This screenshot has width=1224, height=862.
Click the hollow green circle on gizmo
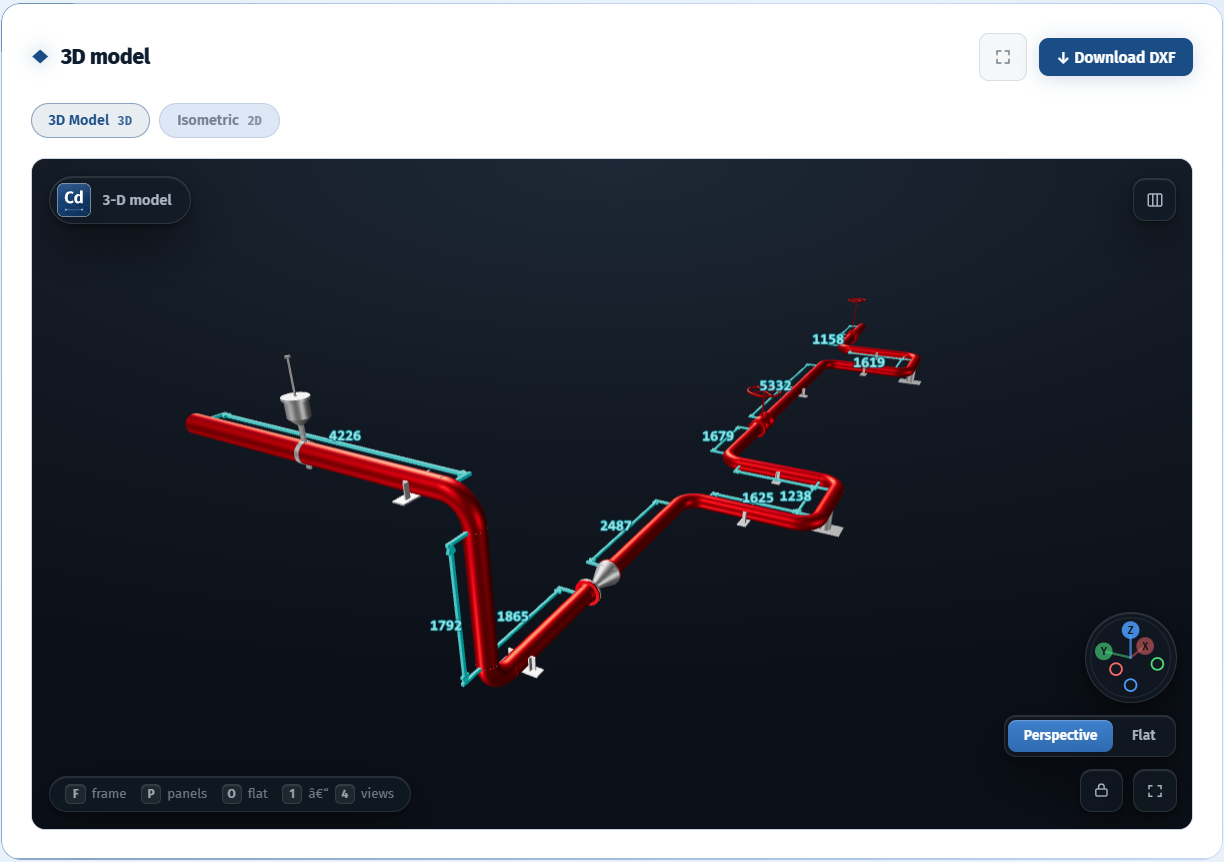coord(1157,664)
